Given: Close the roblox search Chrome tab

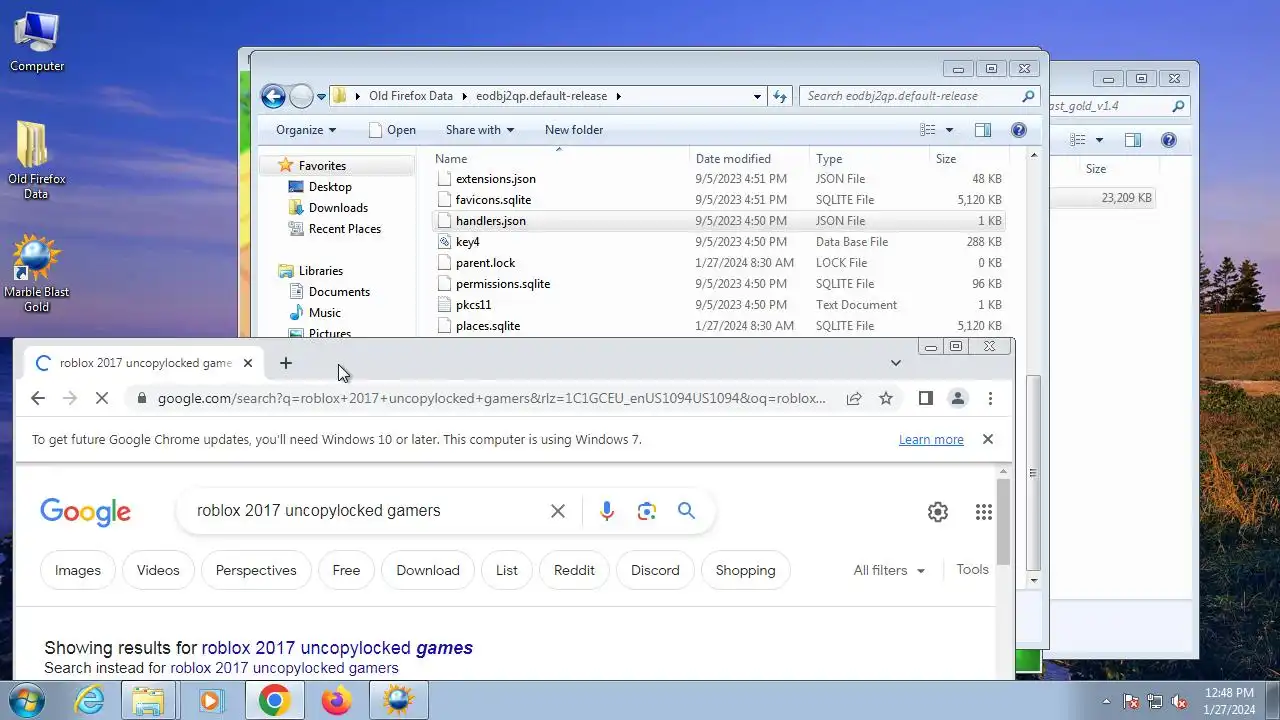Looking at the screenshot, I should [247, 363].
